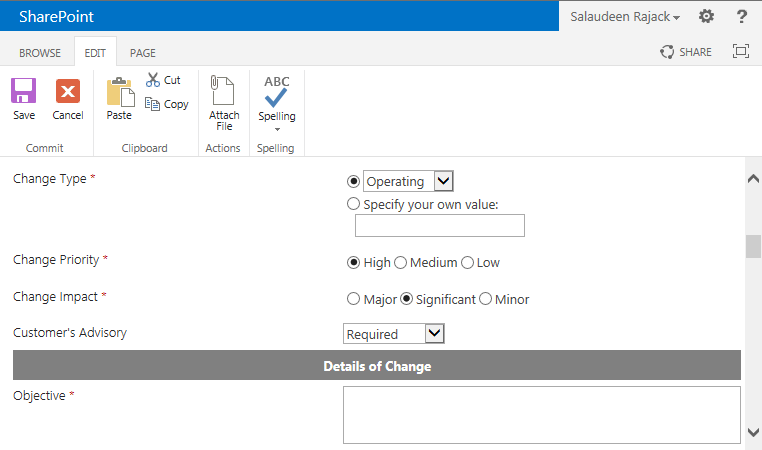This screenshot has height=450, width=762.
Task: Click inside the Objective text box
Action: coord(542,415)
